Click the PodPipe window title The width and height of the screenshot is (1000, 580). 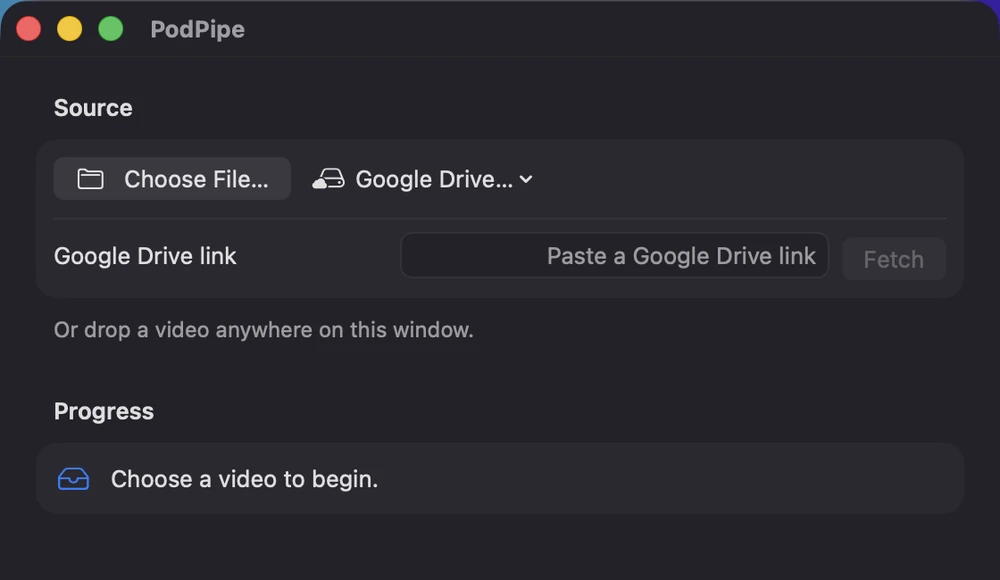pos(198,29)
